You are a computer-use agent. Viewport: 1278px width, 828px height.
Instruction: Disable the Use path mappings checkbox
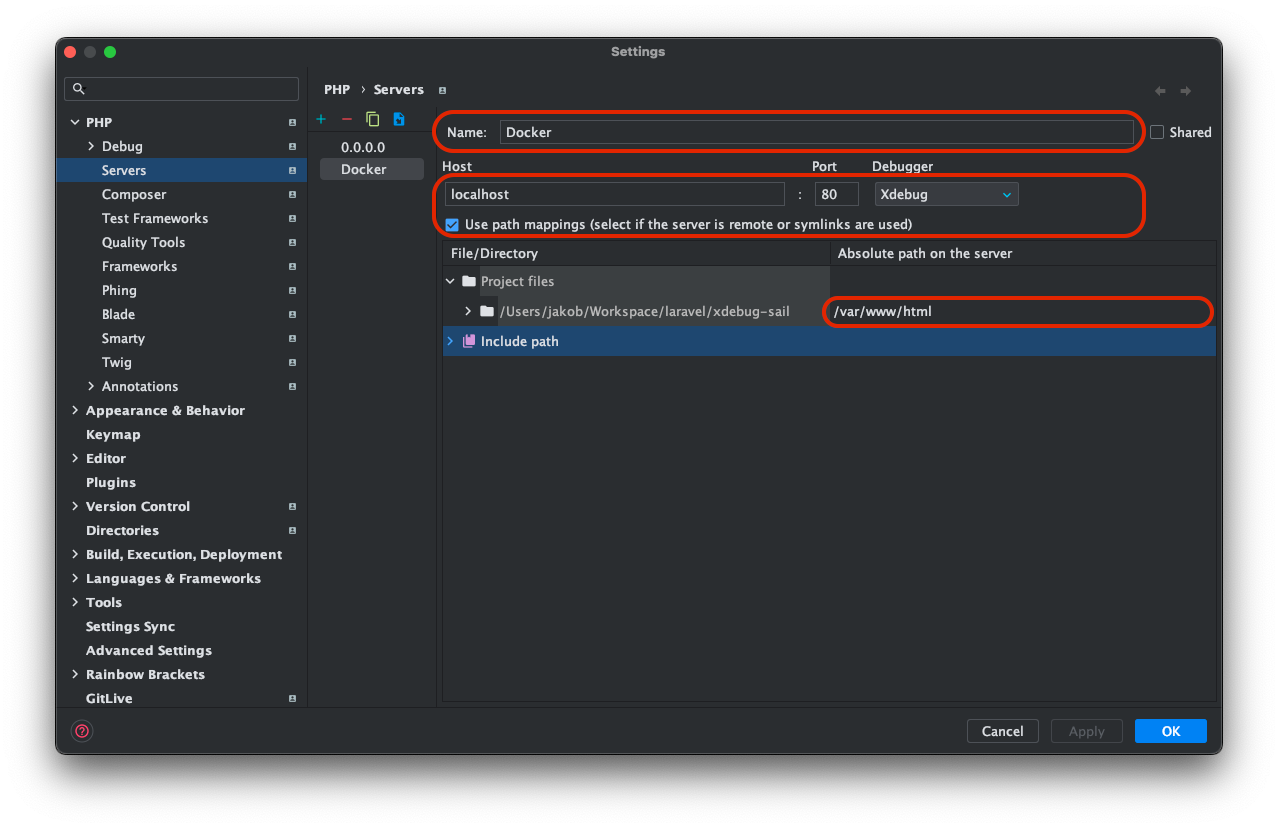(x=452, y=224)
